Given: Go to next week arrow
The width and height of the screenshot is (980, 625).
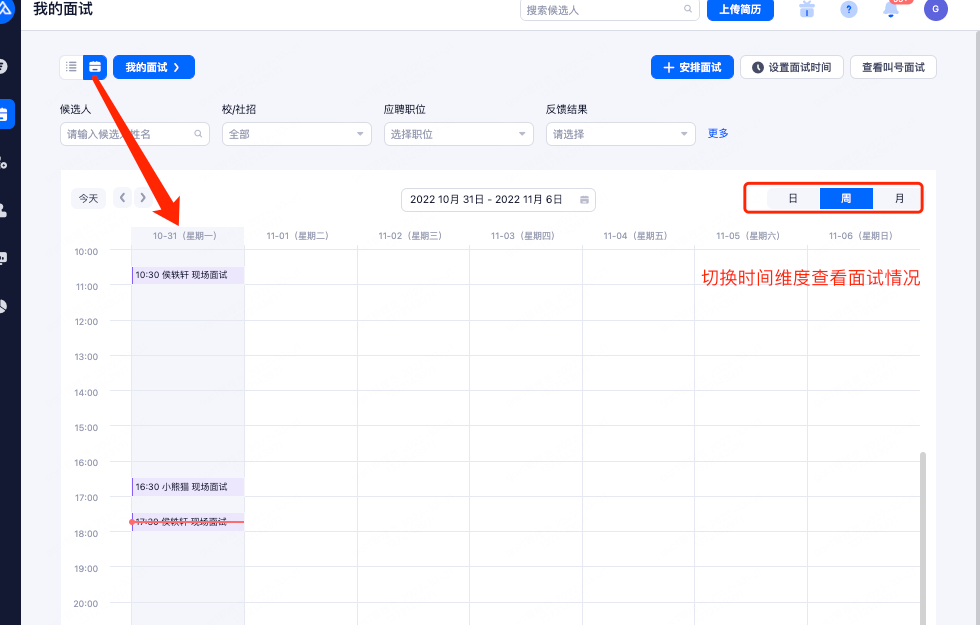Looking at the screenshot, I should (x=143, y=198).
